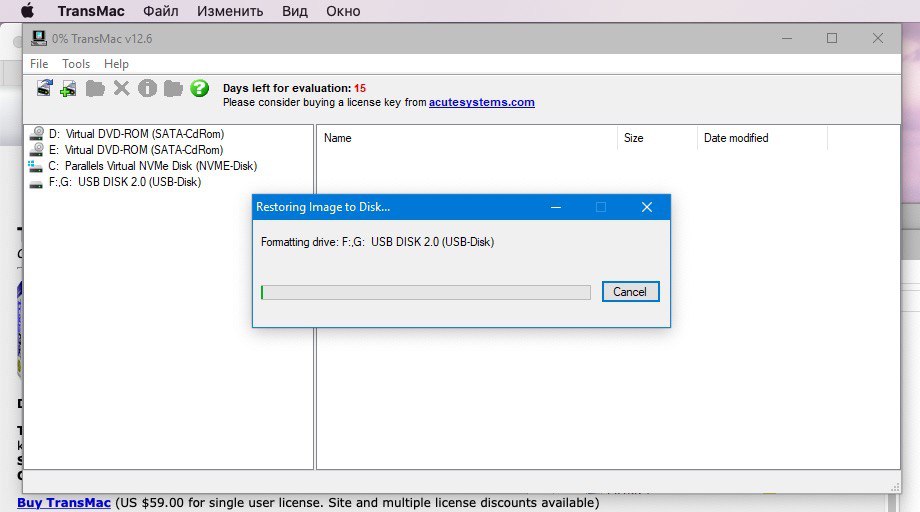Open the Изменить menu
The image size is (920, 512).
pyautogui.click(x=230, y=11)
